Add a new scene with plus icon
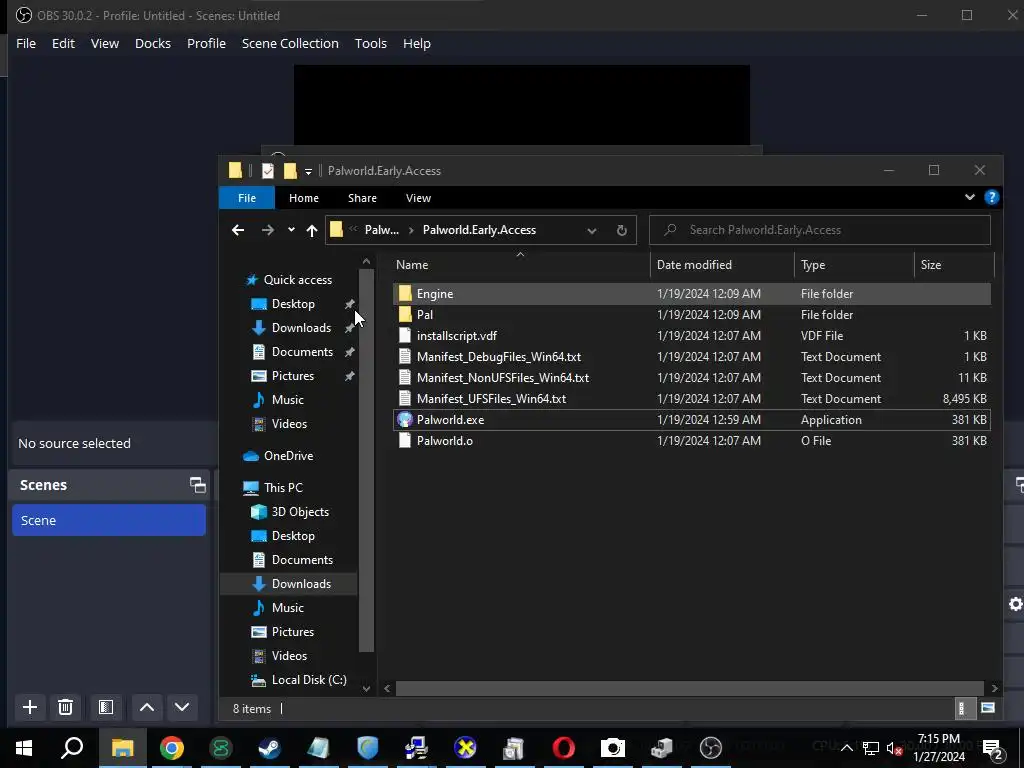Screen dimensions: 1024x768 point(30,707)
